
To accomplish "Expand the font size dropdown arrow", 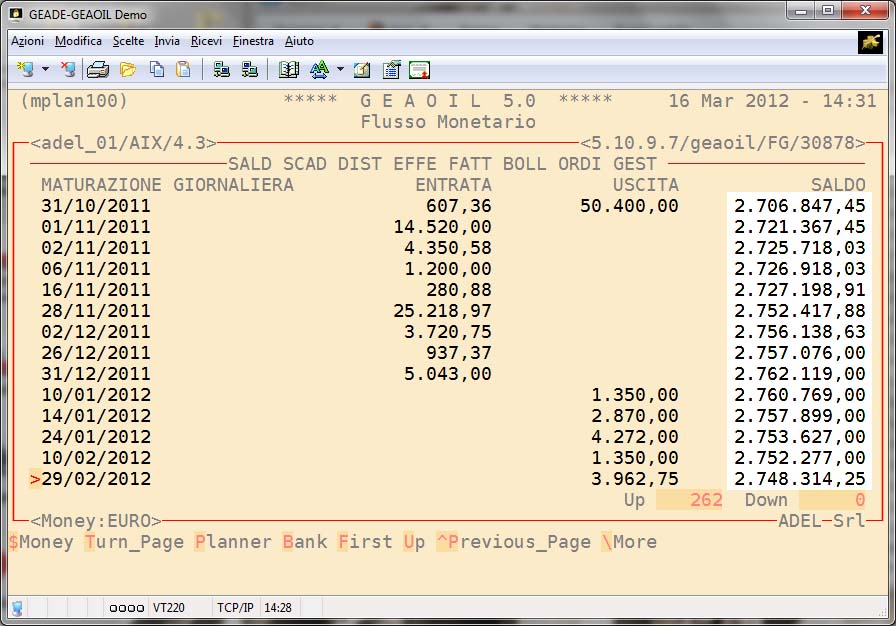I will point(340,70).
